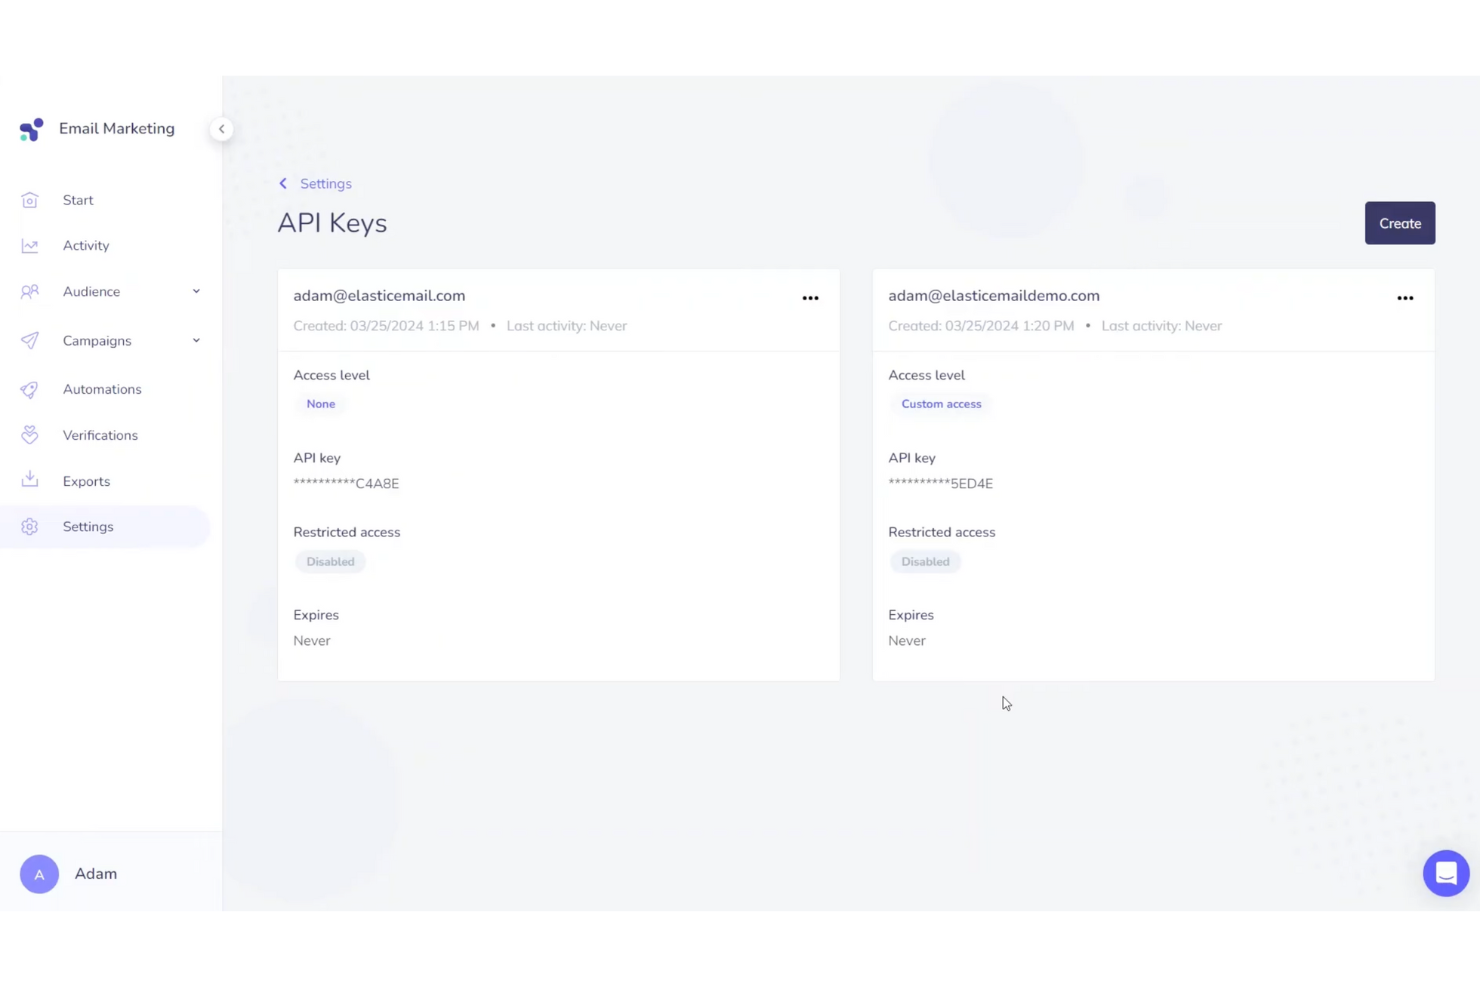Click the Create button
Image resolution: width=1480 pixels, height=987 pixels.
tap(1399, 223)
